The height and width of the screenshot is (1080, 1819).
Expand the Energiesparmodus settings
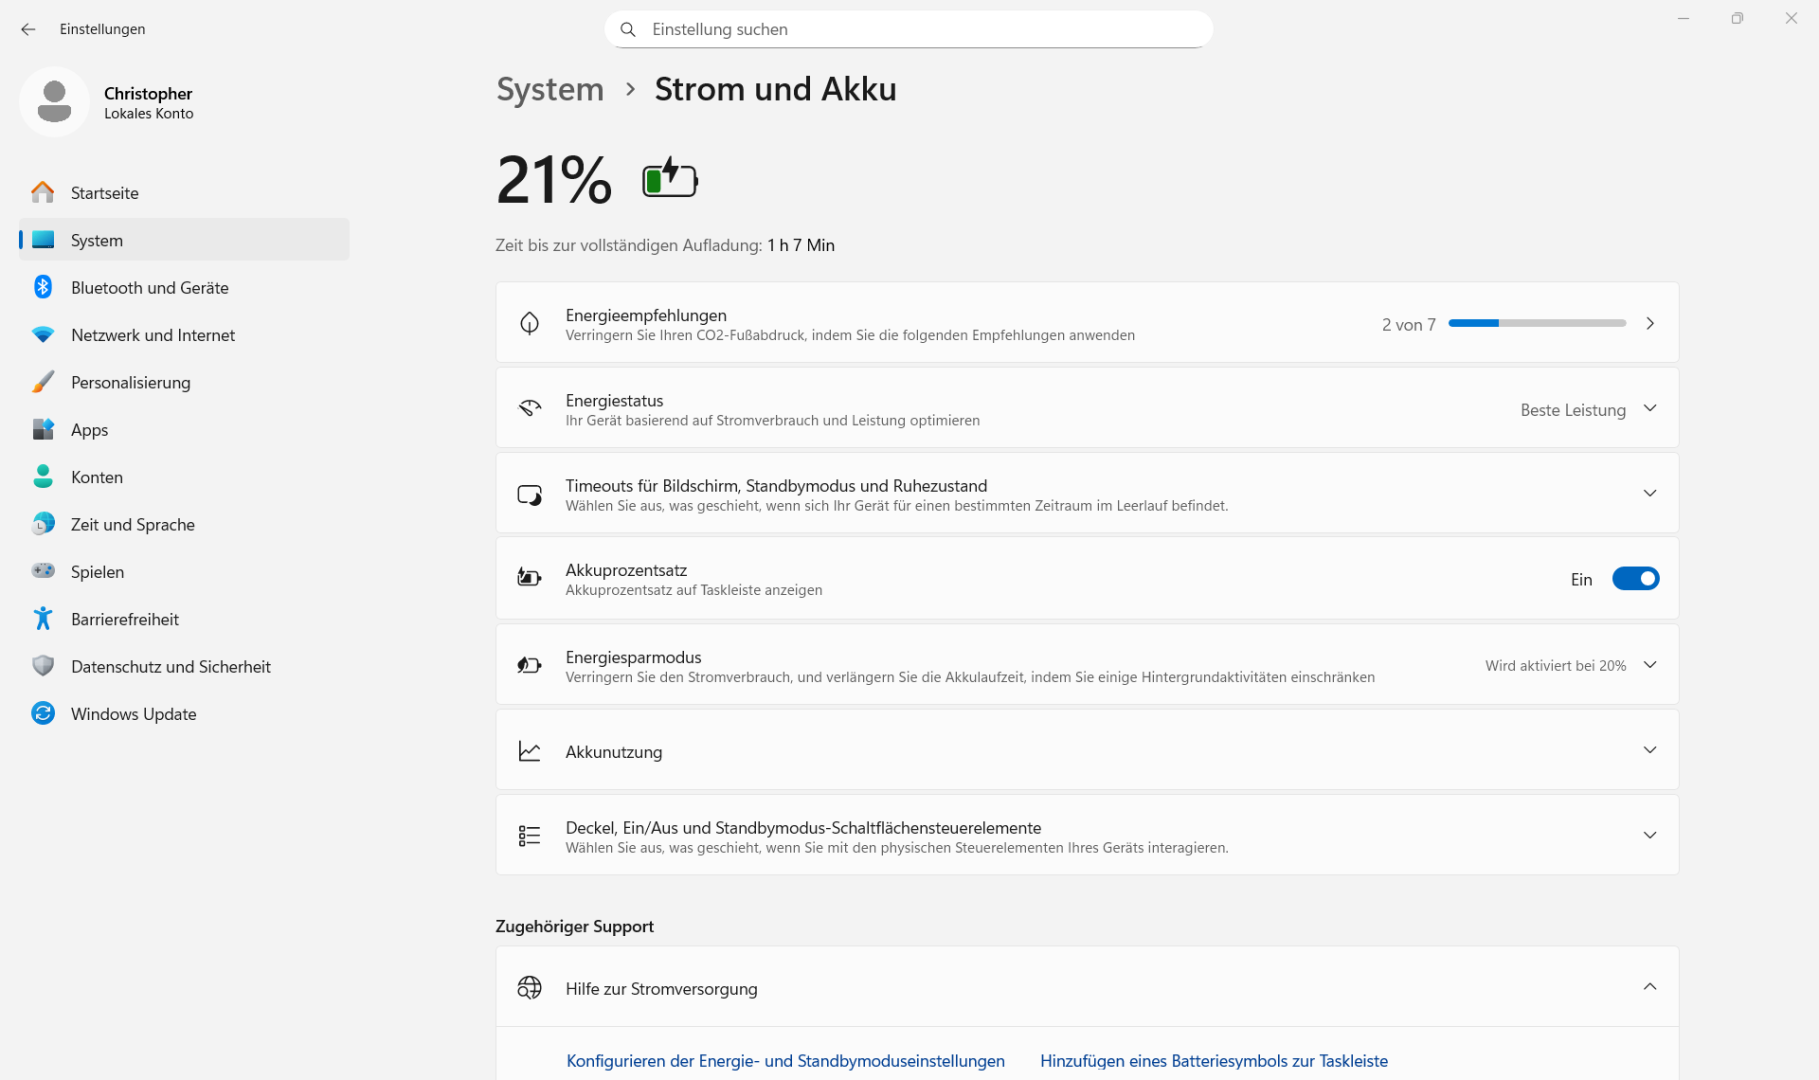click(1649, 665)
